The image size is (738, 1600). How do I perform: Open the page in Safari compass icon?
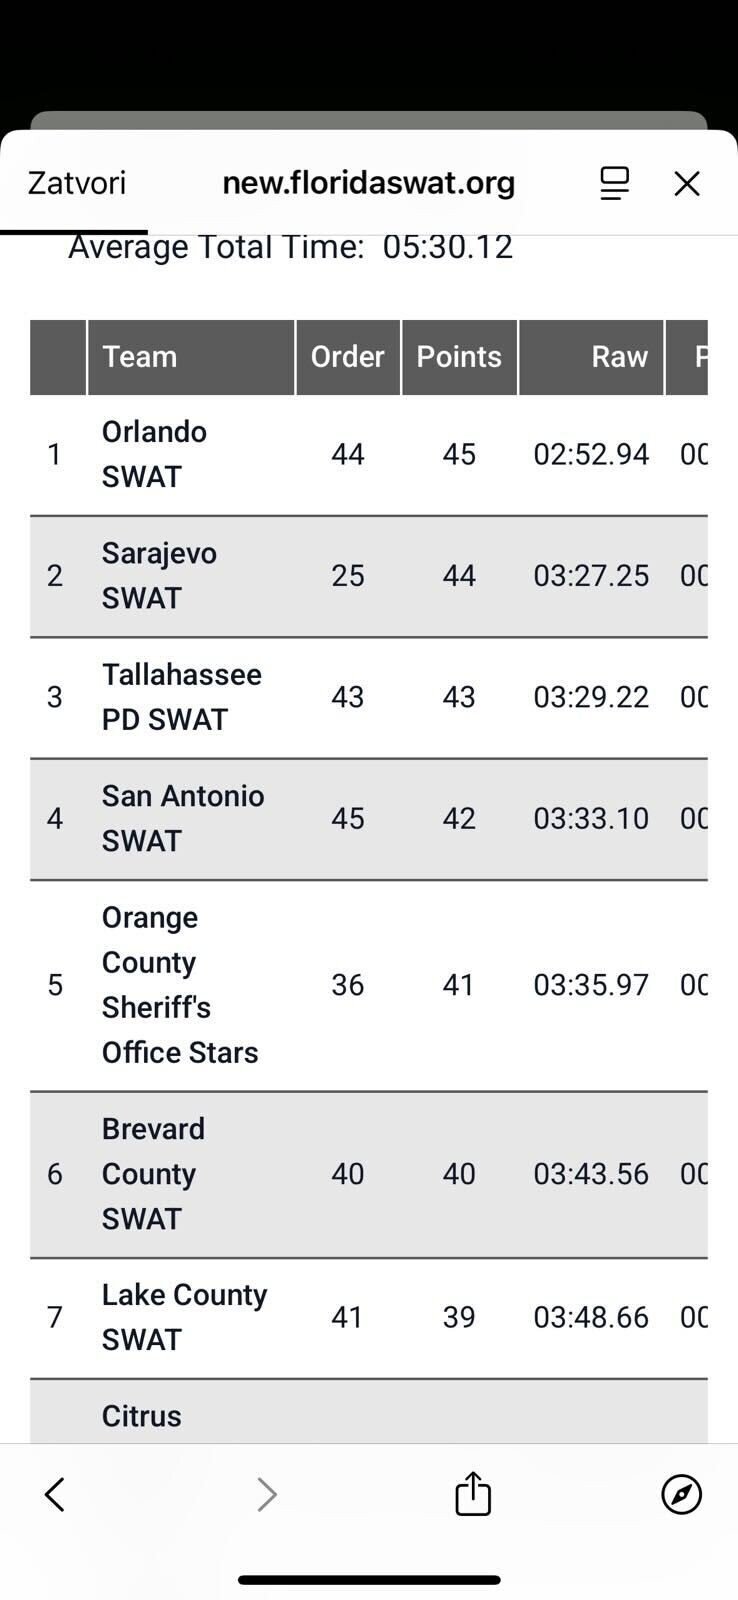682,1495
